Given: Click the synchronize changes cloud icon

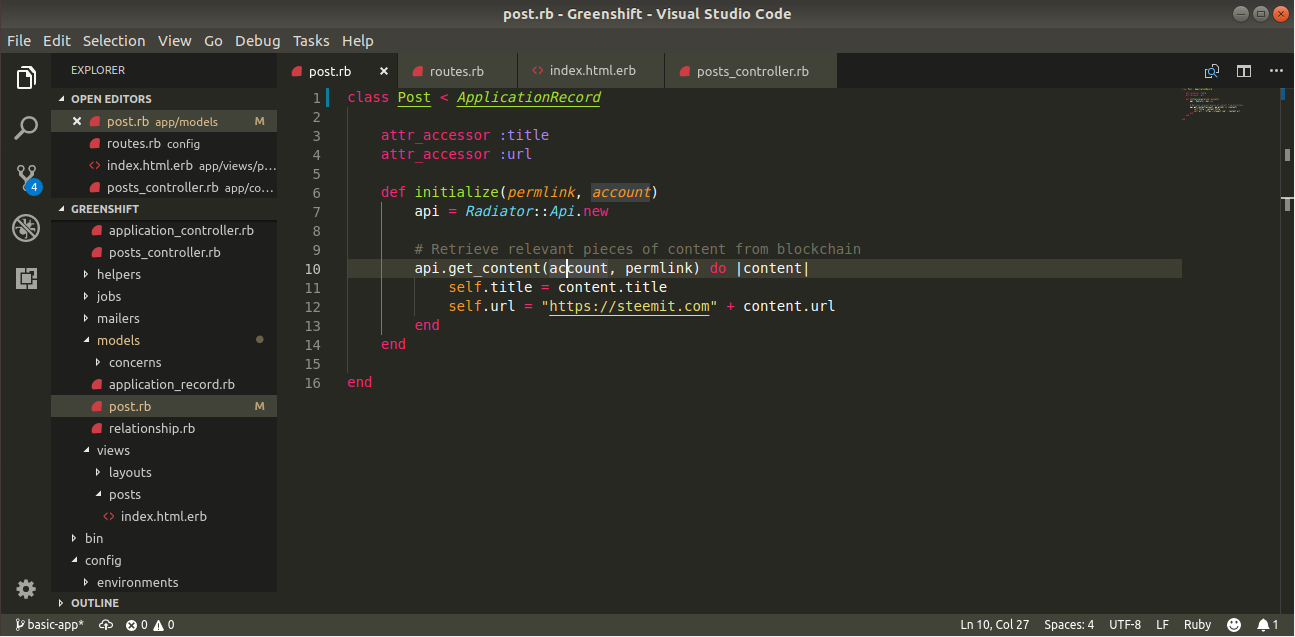Looking at the screenshot, I should (x=106, y=624).
